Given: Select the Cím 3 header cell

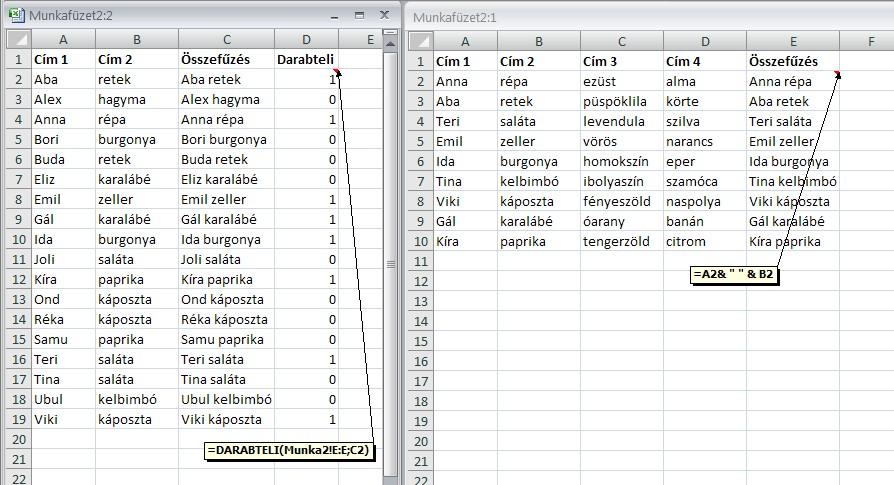Looking at the screenshot, I should [621, 62].
